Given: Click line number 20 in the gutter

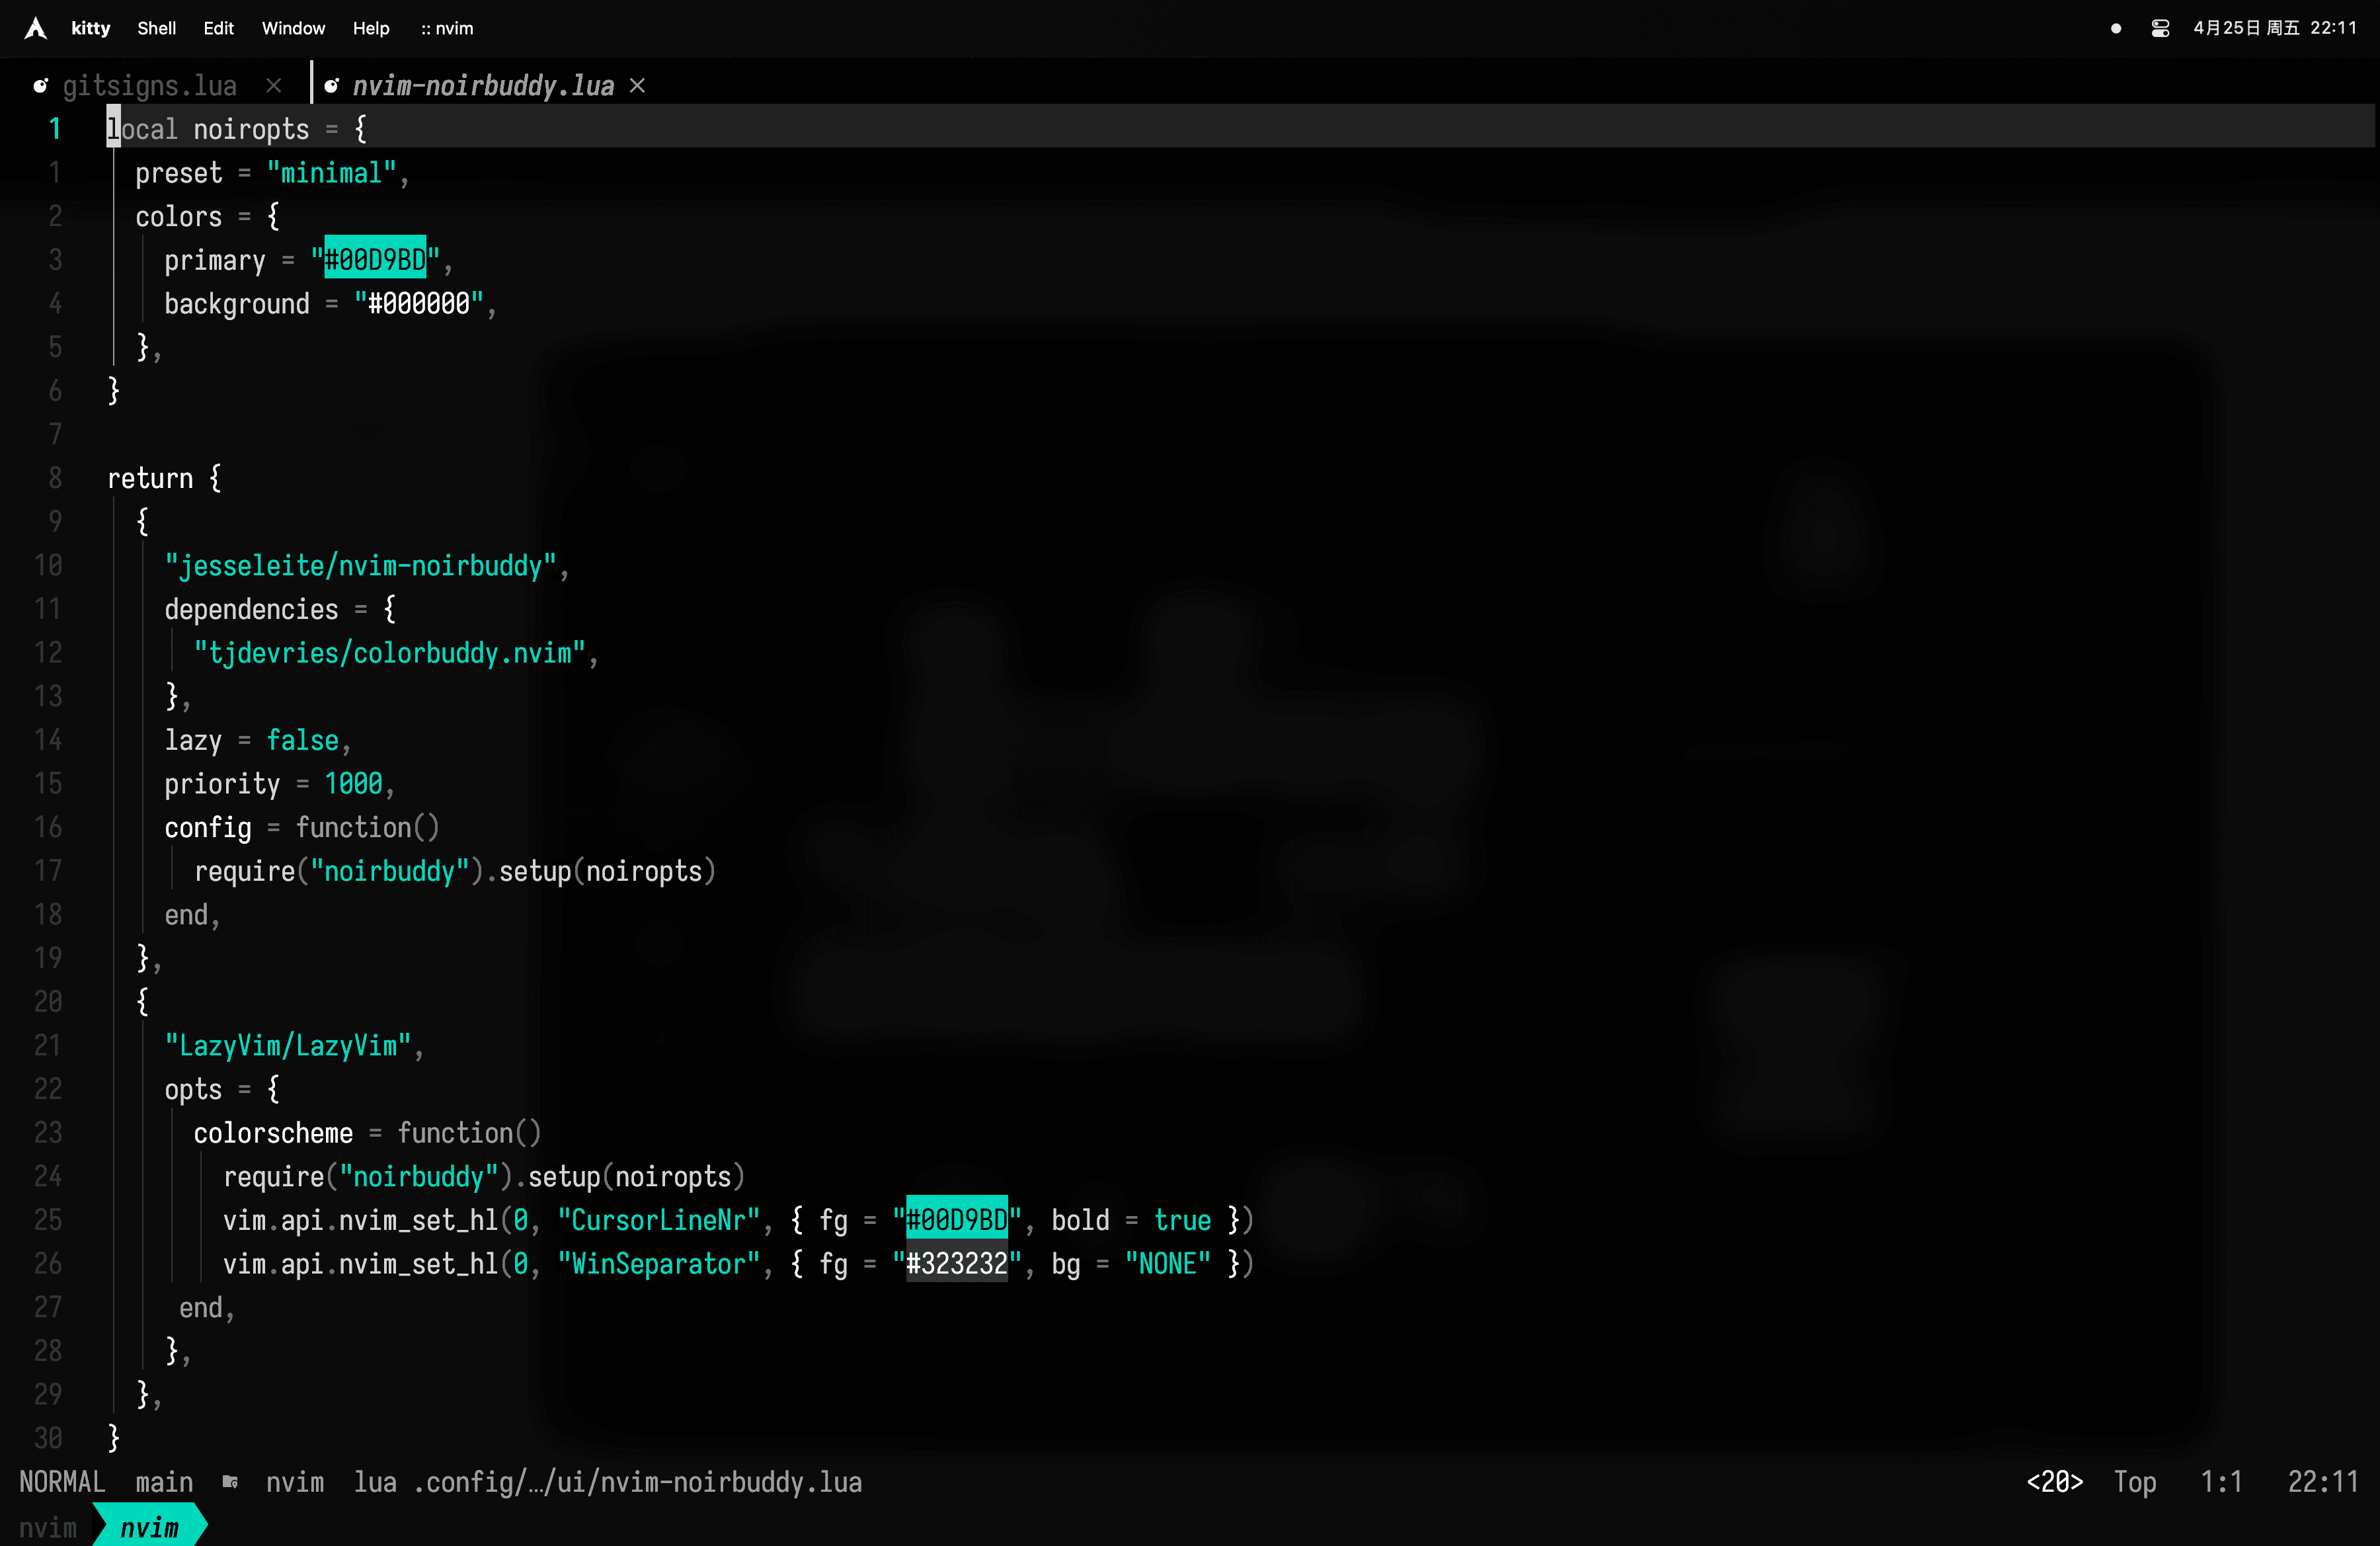Looking at the screenshot, I should pyautogui.click(x=48, y=1001).
